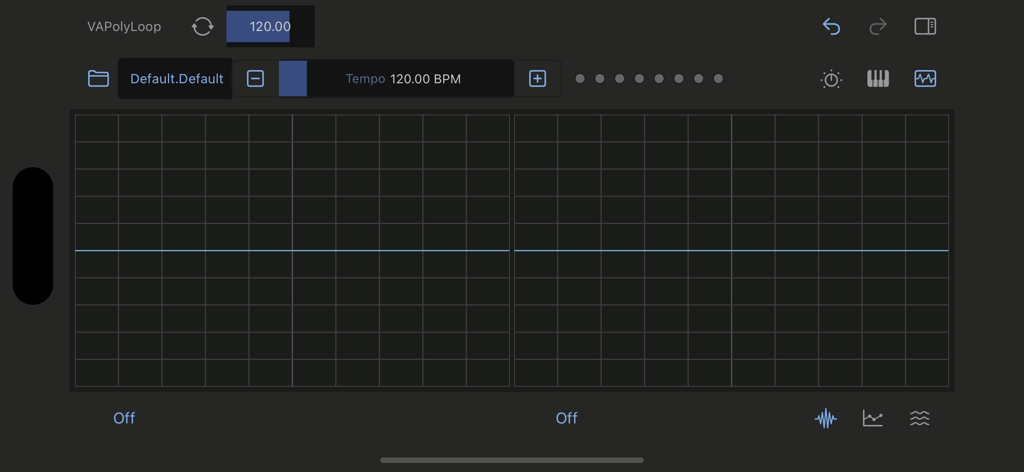The width and height of the screenshot is (1024, 472).
Task: Switch to the wave lines view
Action: [920, 418]
